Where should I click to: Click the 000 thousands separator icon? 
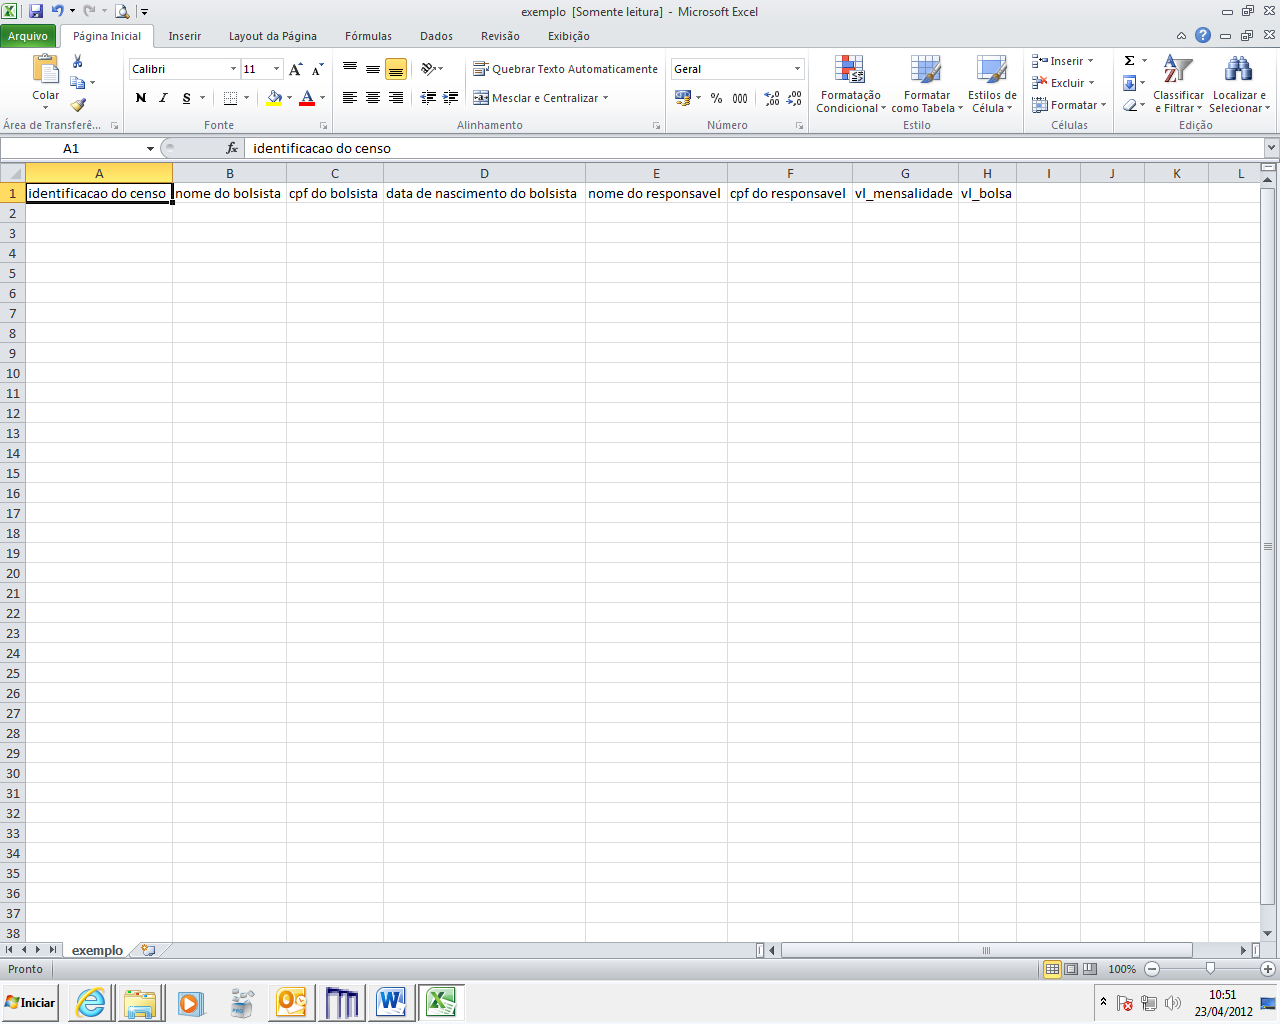(x=740, y=98)
